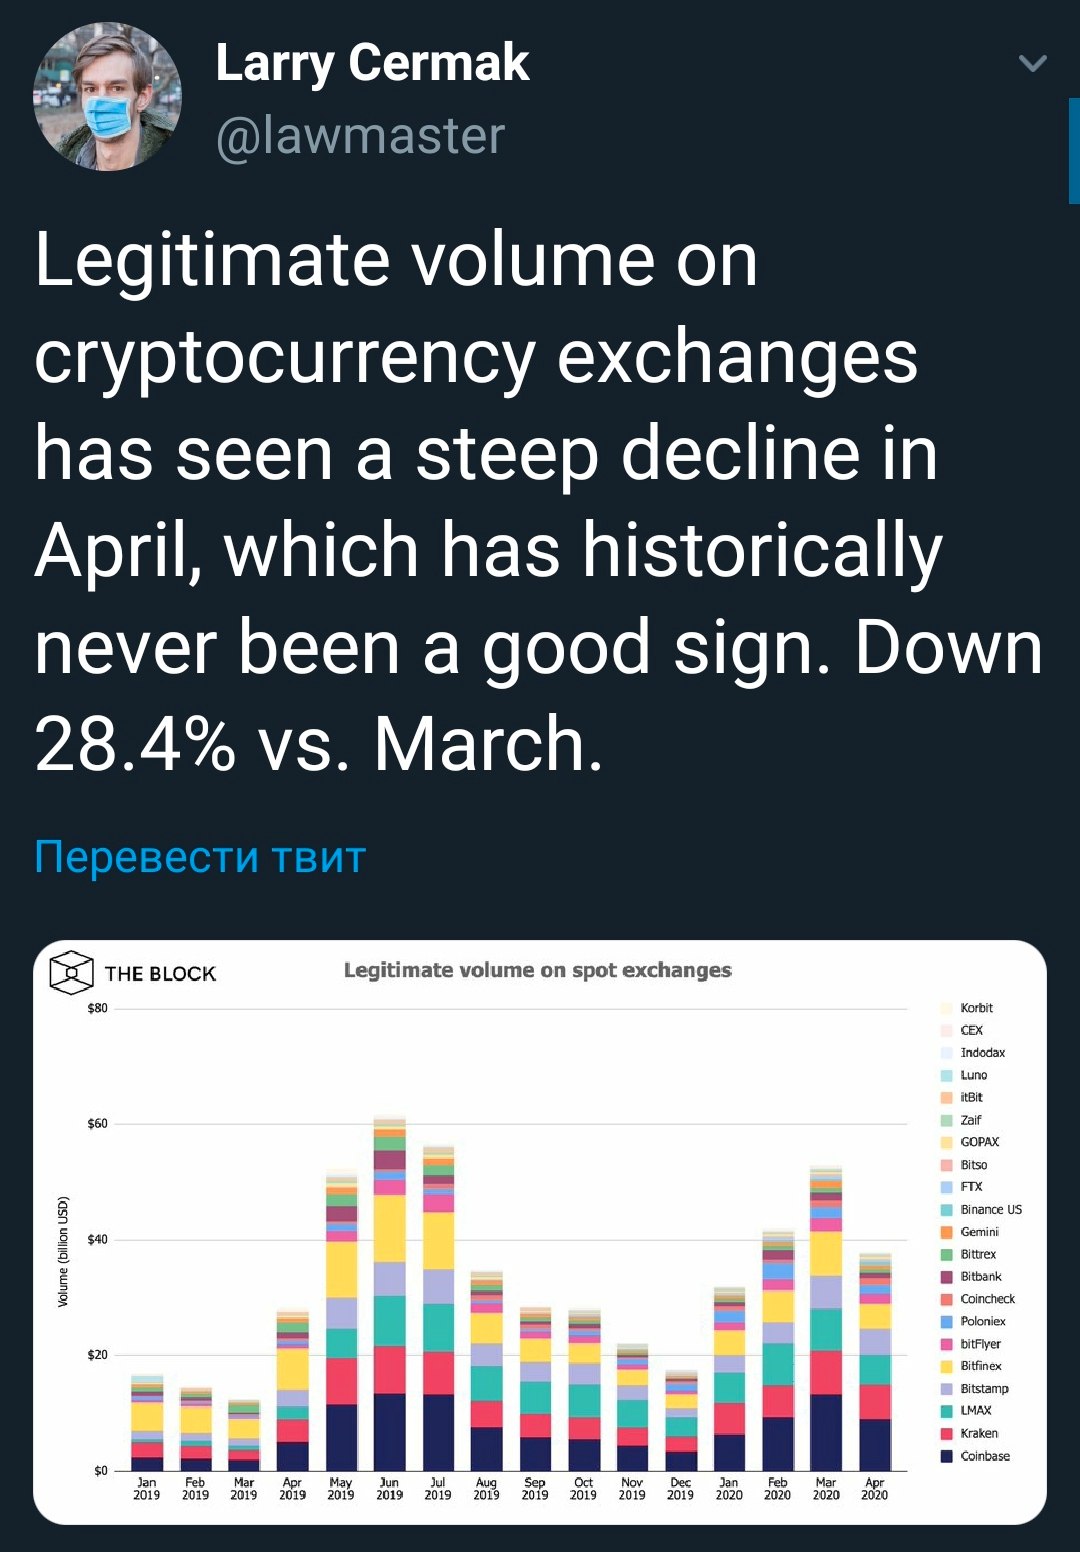Click The Block cube logo icon

[71, 973]
